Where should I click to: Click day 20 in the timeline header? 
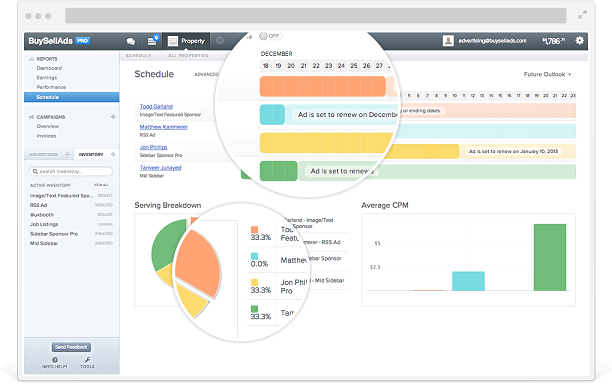(x=546, y=96)
